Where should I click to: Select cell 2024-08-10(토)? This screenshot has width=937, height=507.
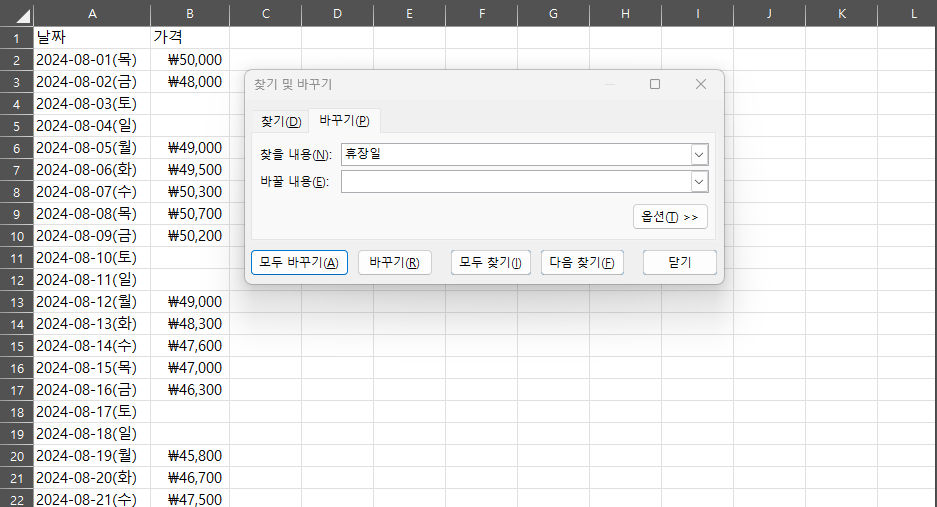pyautogui.click(x=92, y=258)
